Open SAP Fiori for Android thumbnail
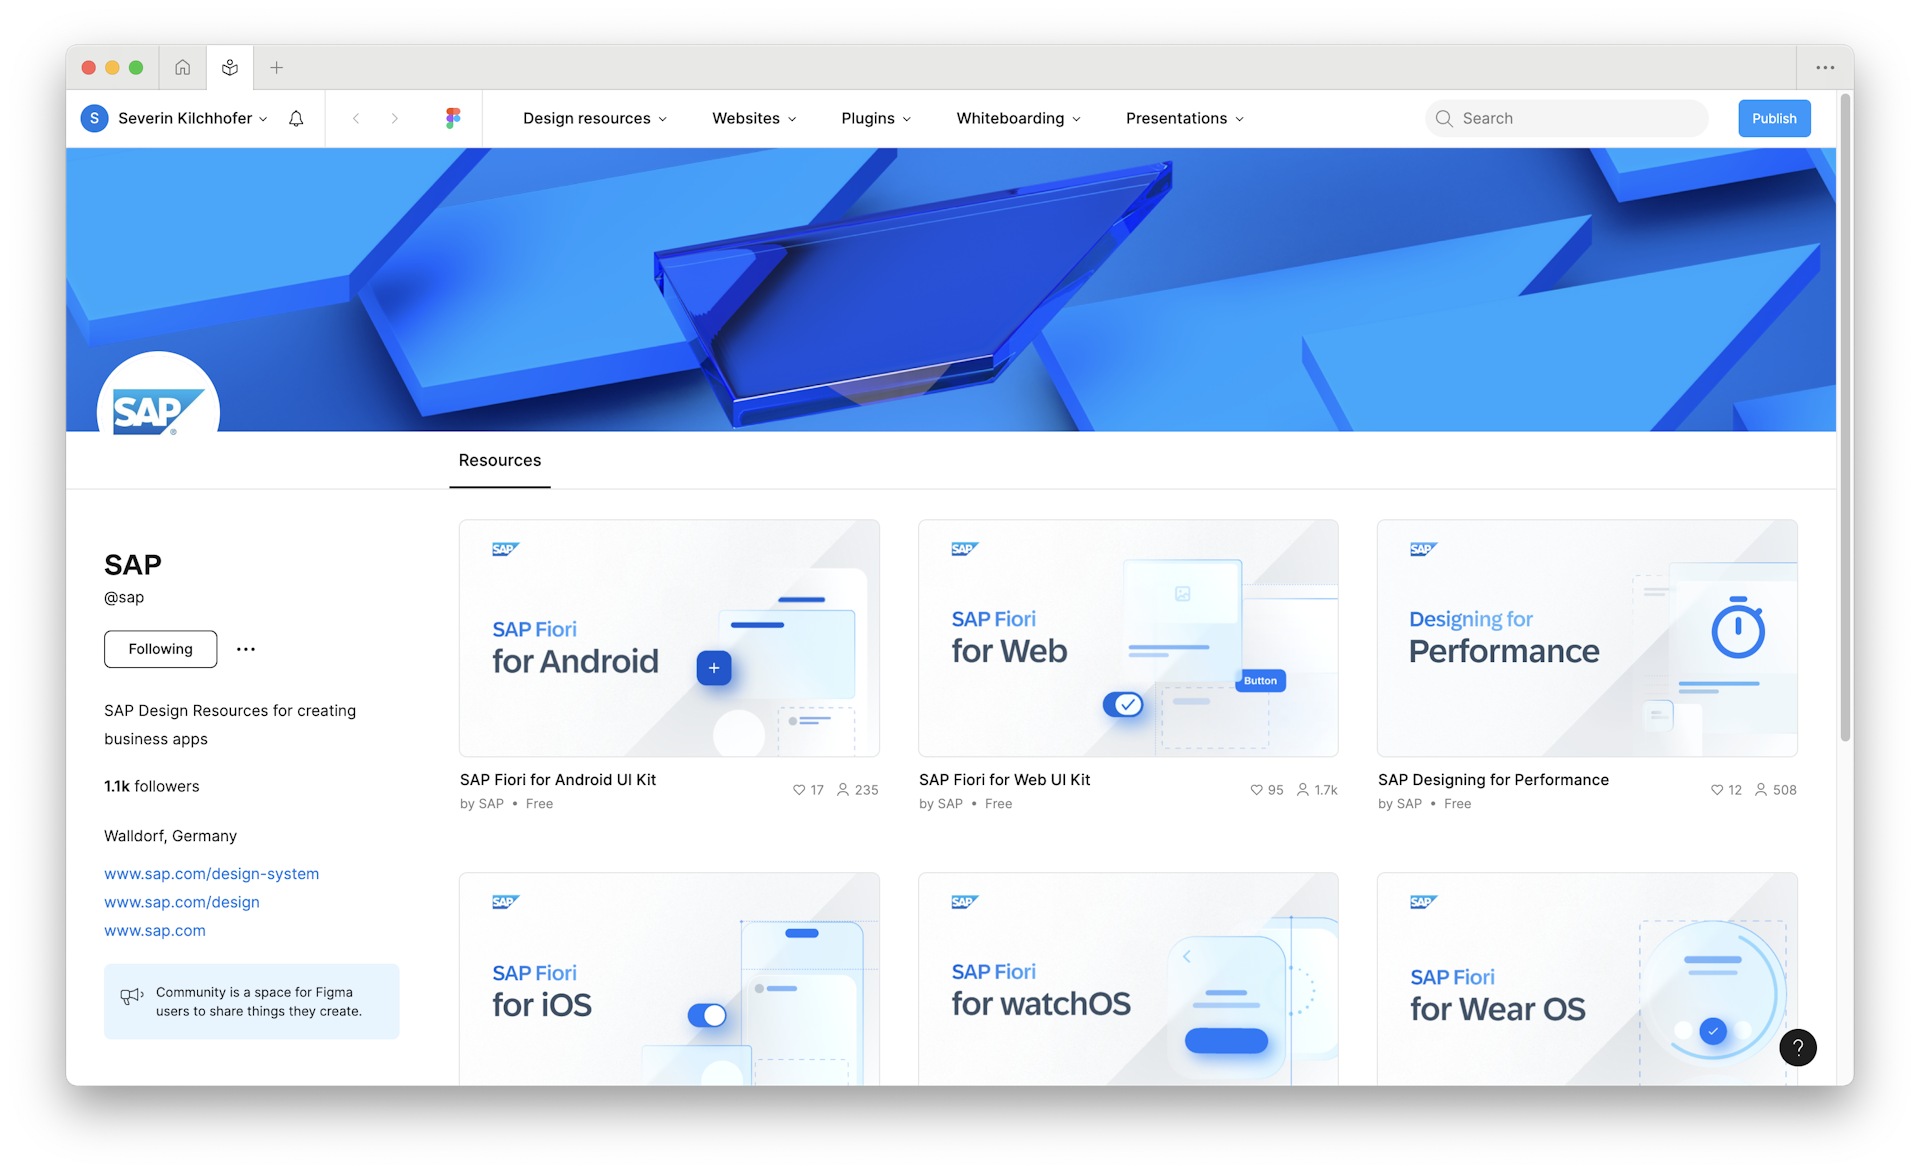 [669, 638]
